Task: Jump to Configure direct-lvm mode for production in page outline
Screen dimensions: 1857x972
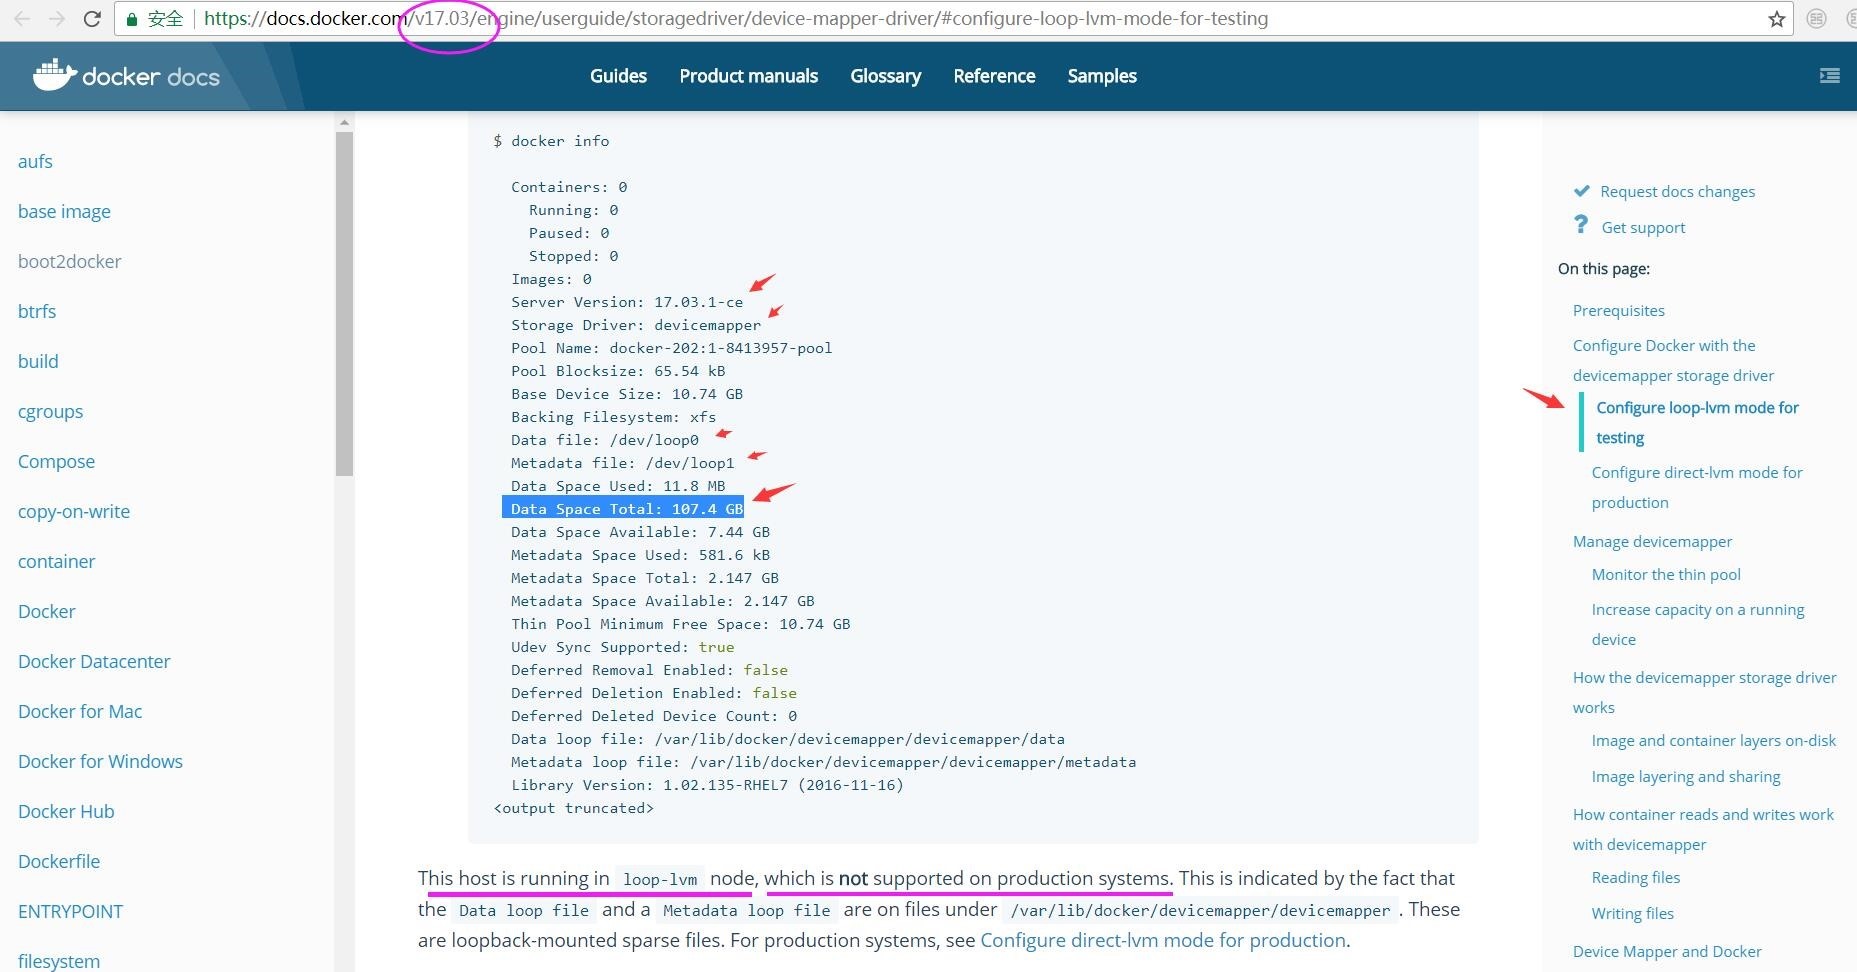Action: (1697, 487)
